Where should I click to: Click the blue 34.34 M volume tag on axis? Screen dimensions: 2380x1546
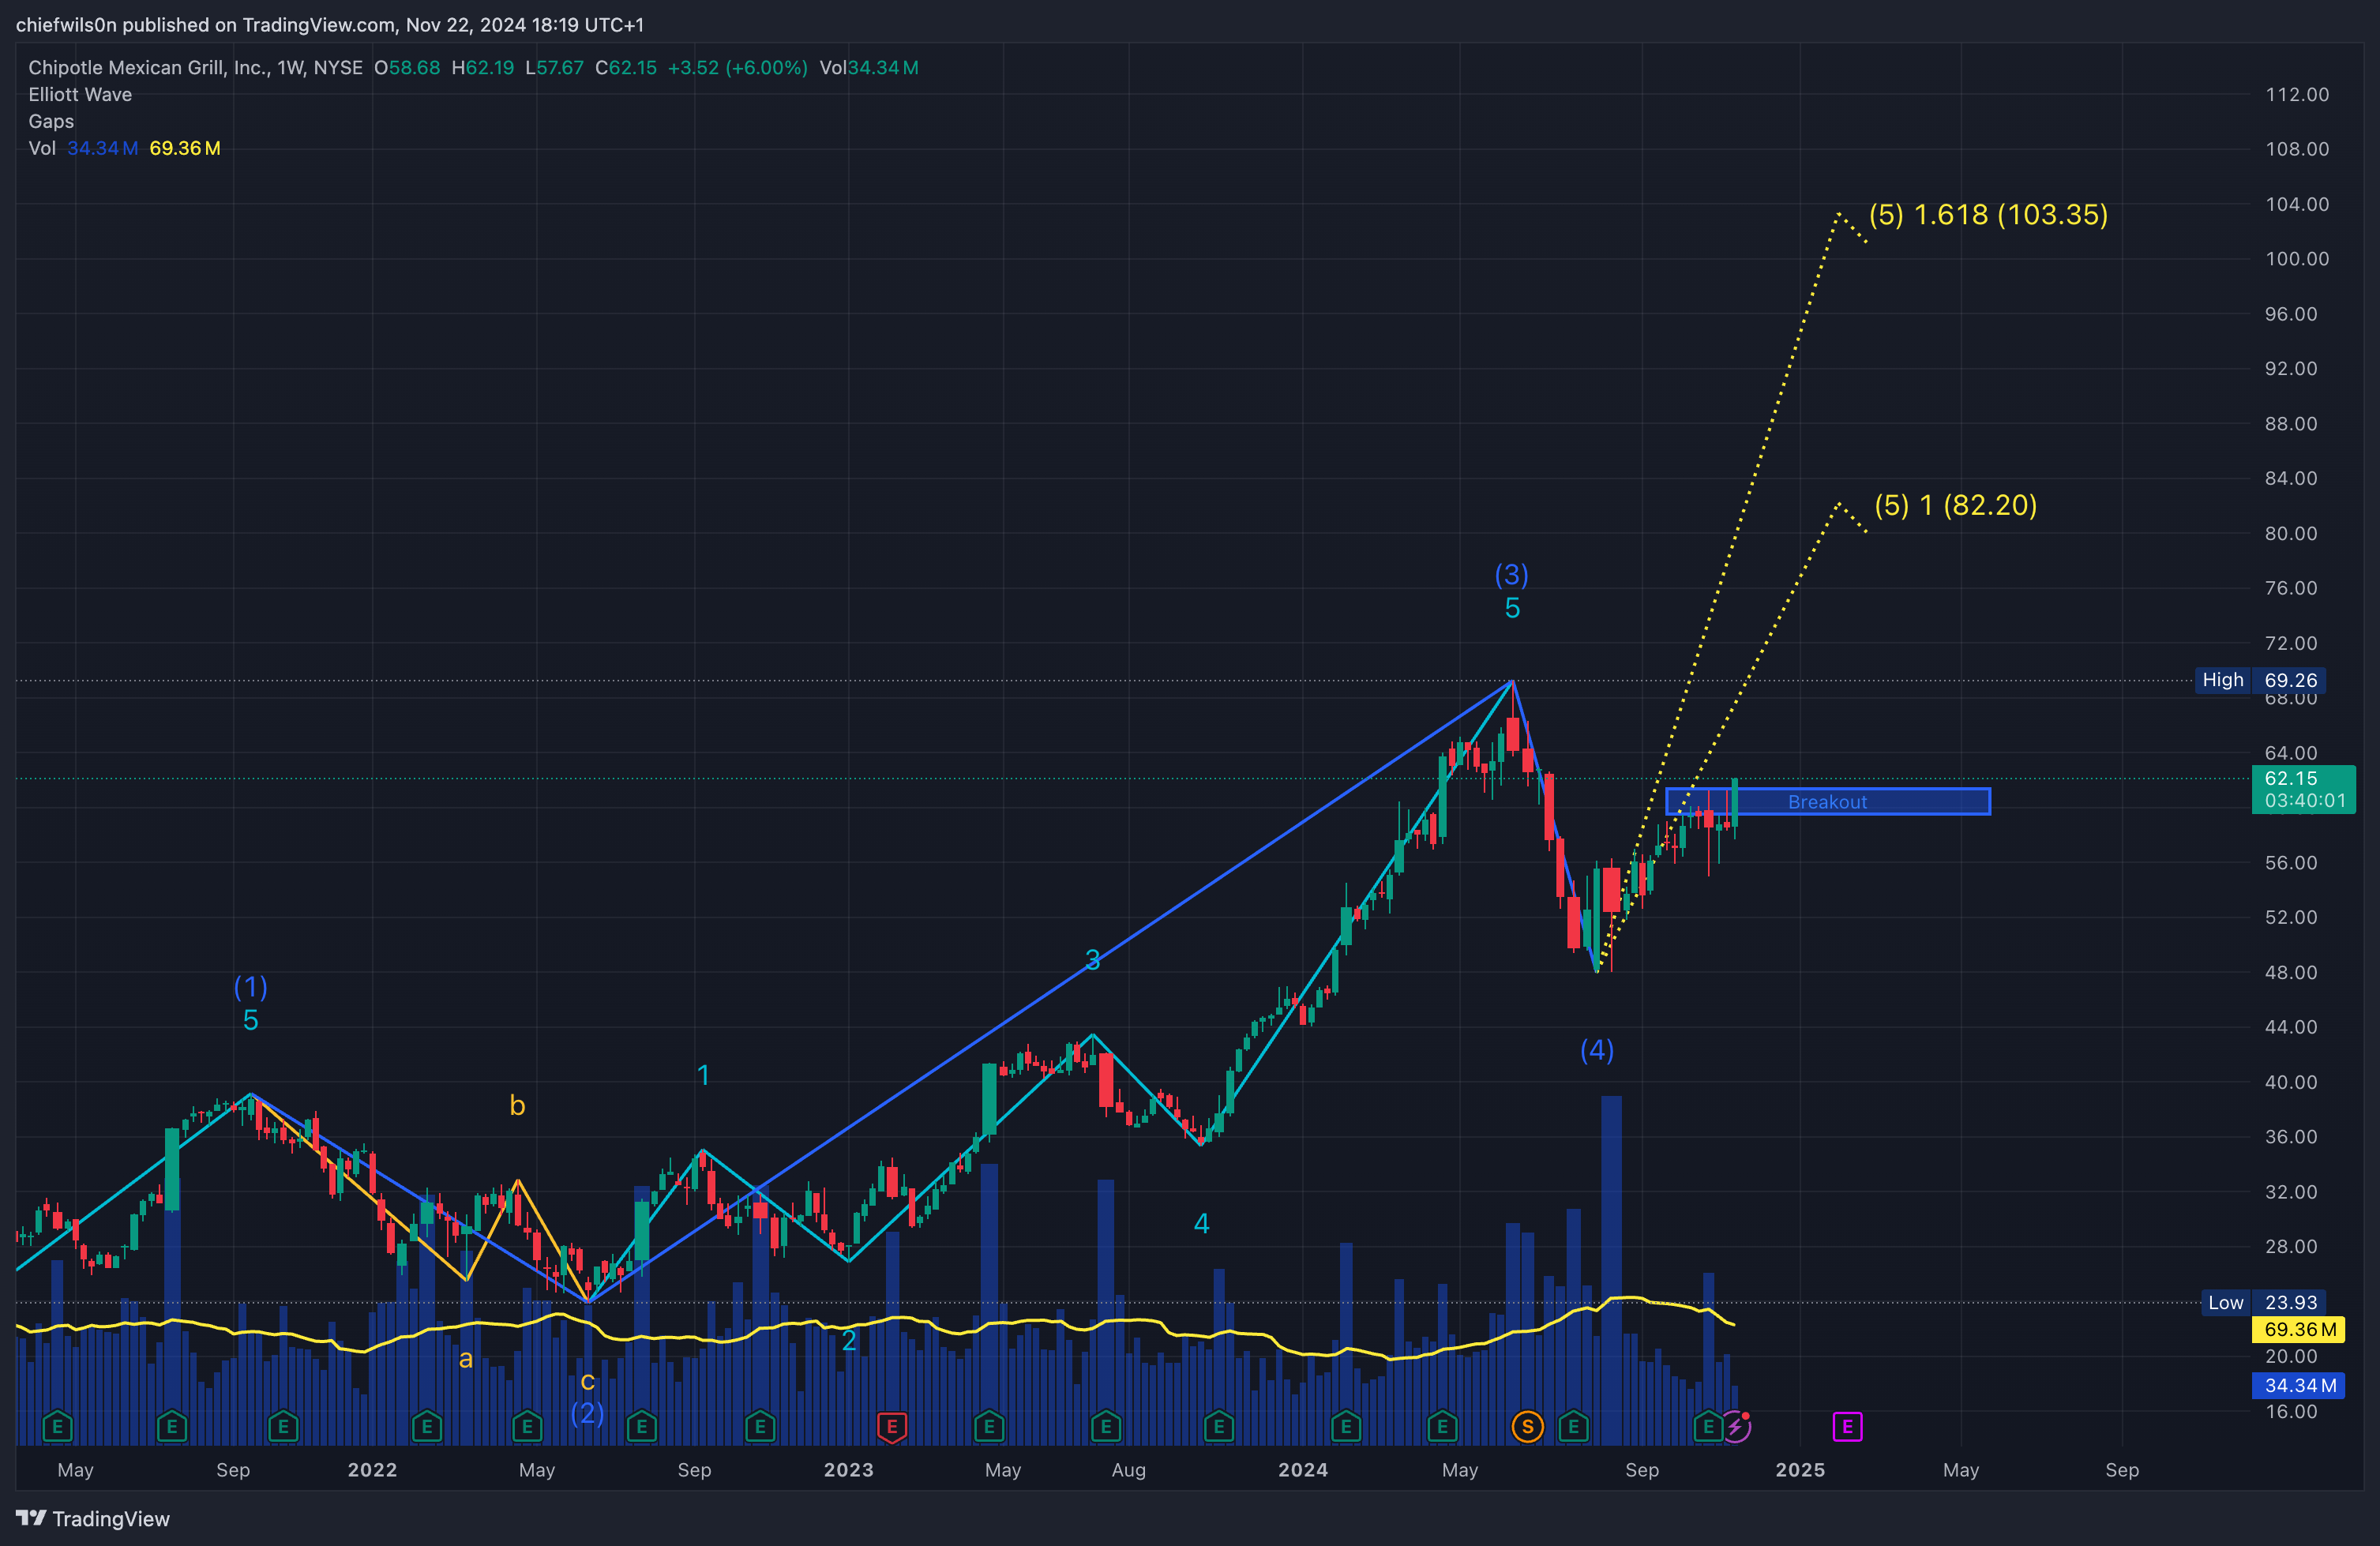tap(2299, 1385)
